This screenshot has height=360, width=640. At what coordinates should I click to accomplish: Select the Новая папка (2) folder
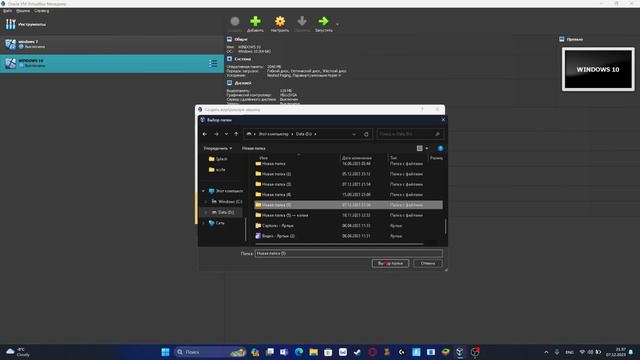coord(348,174)
